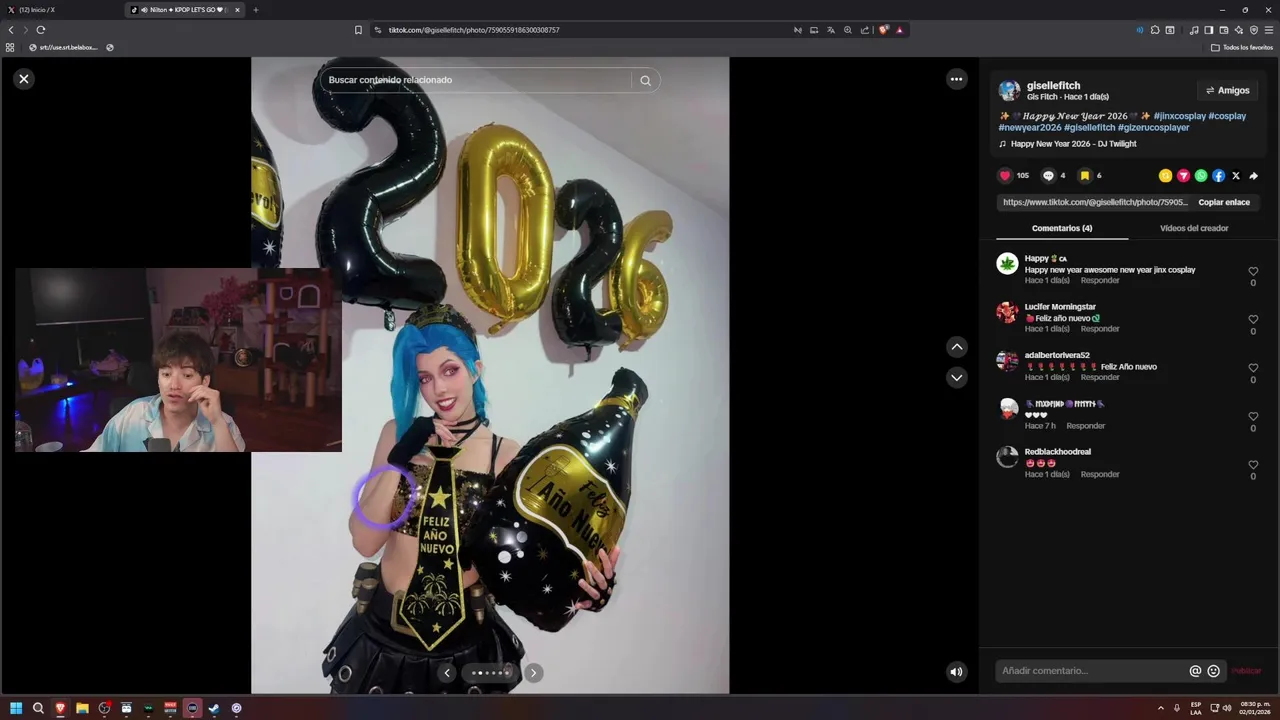The width and height of the screenshot is (1280, 720).
Task: Open gisellefitch profile avatar
Action: [x=1009, y=91]
